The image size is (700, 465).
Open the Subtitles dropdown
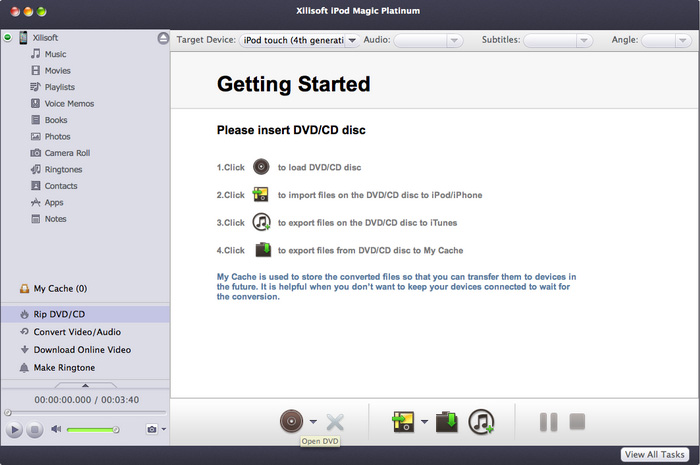point(558,41)
